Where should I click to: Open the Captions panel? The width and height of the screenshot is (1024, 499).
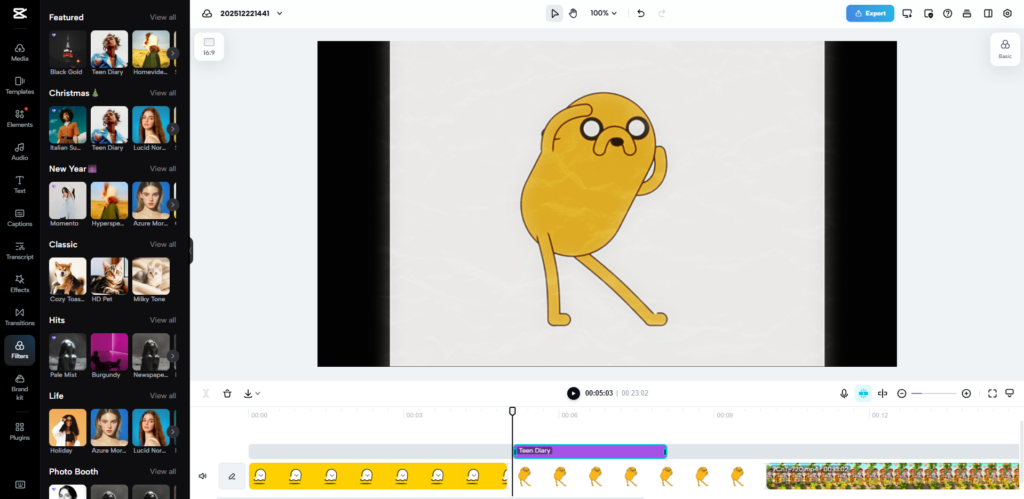[20, 216]
